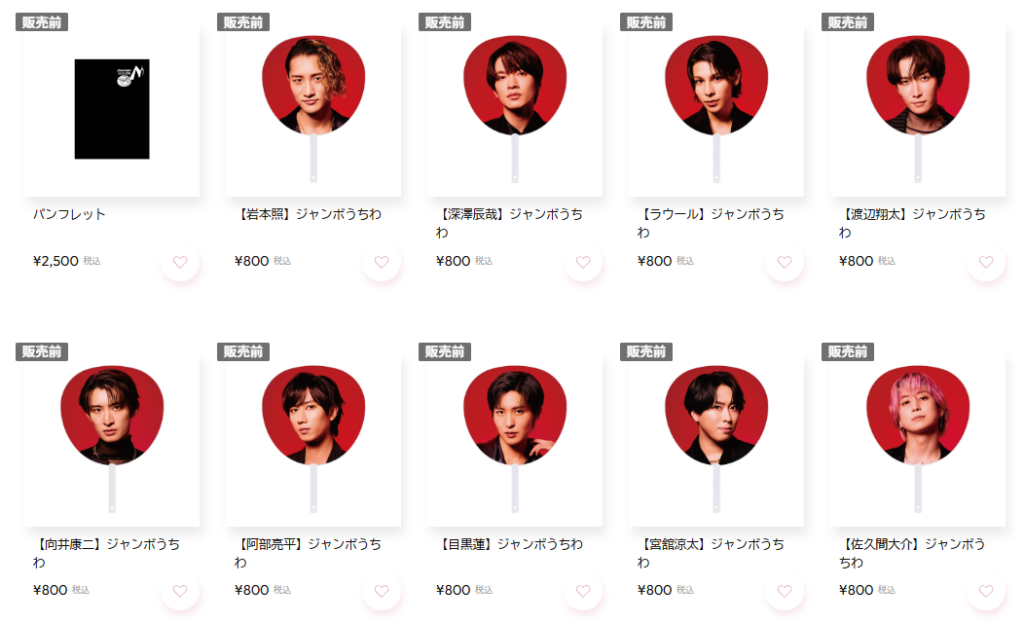Screen dimensions: 1024x623
Task: Click the ¥2,500 price of パンフレット
Action: tap(56, 261)
